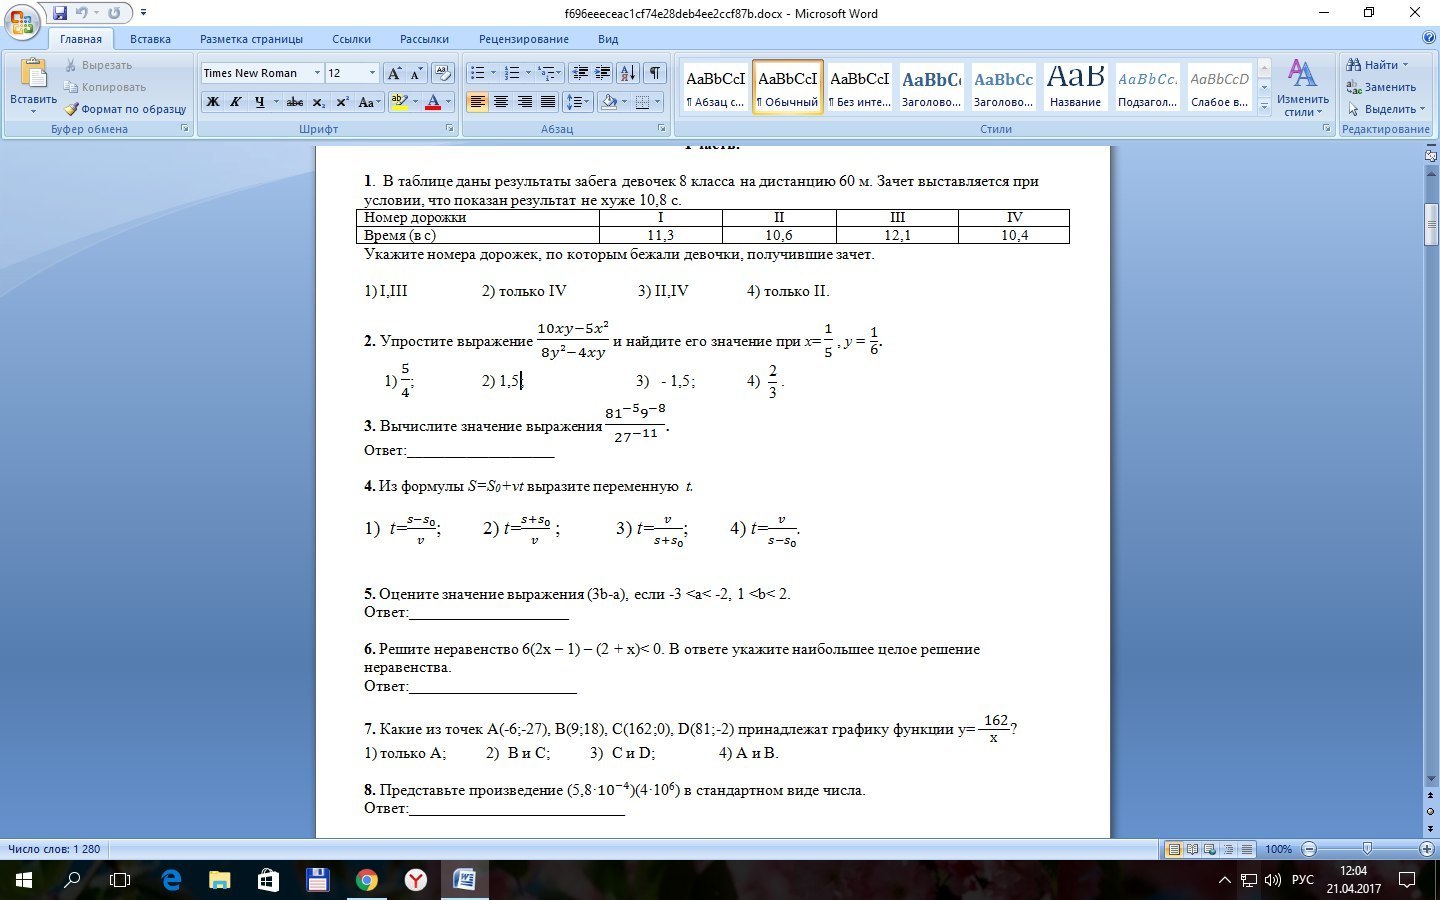Click the zoom slider handle
Screen dimensions: 1440x900
tap(1367, 849)
